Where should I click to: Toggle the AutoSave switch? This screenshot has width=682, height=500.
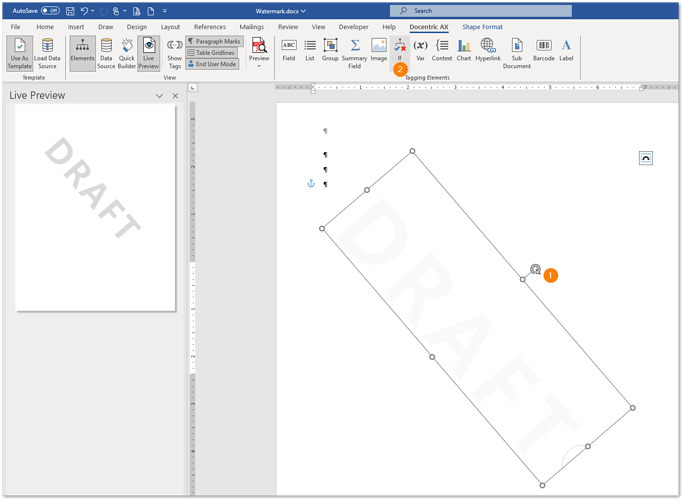[x=50, y=10]
